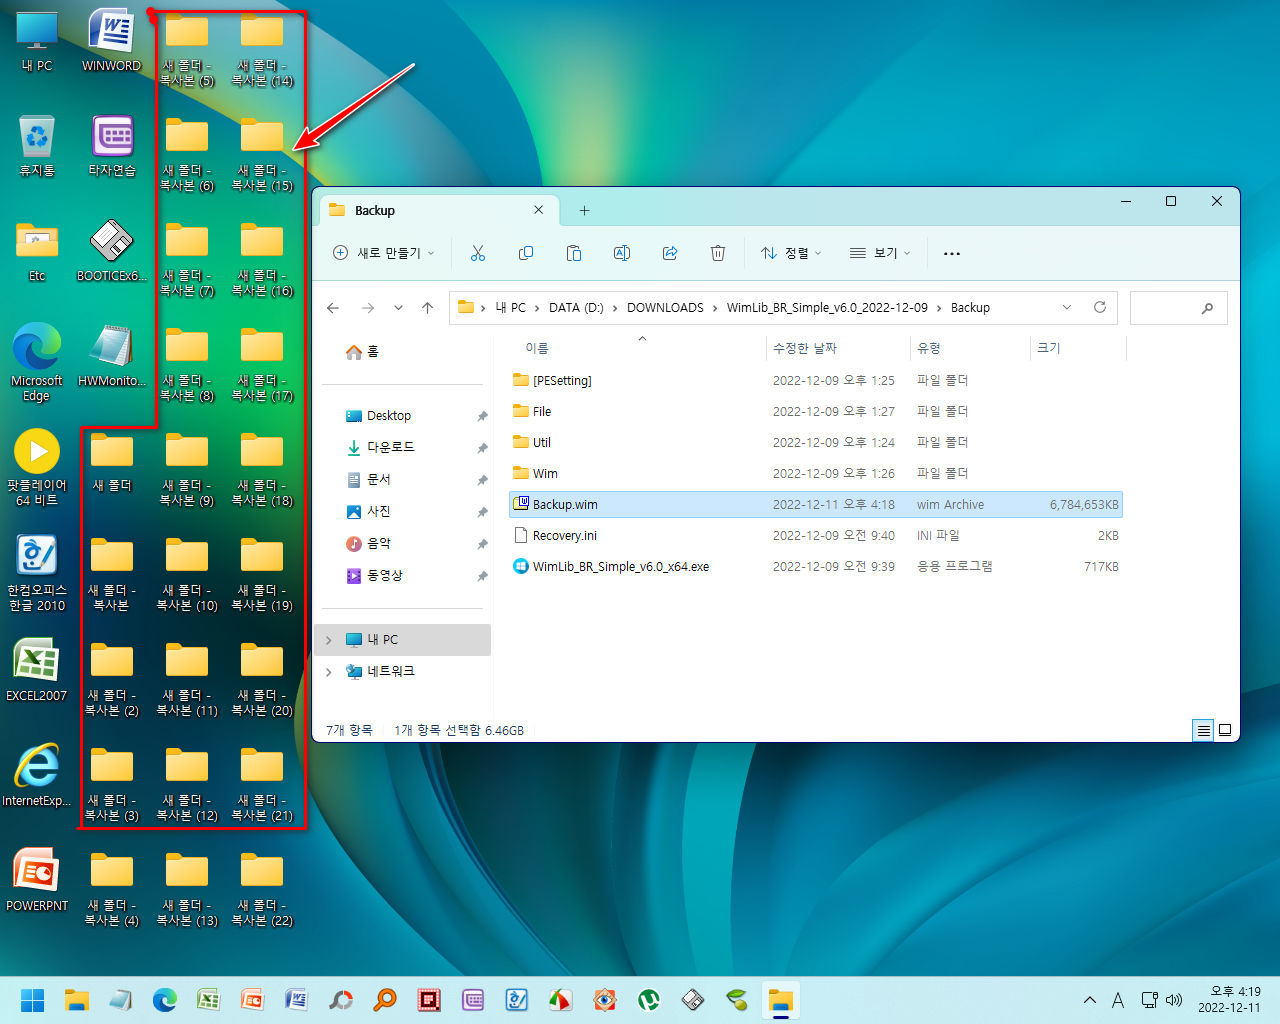Click the uTorrent icon on the taskbar
The height and width of the screenshot is (1024, 1280).
tap(649, 1000)
